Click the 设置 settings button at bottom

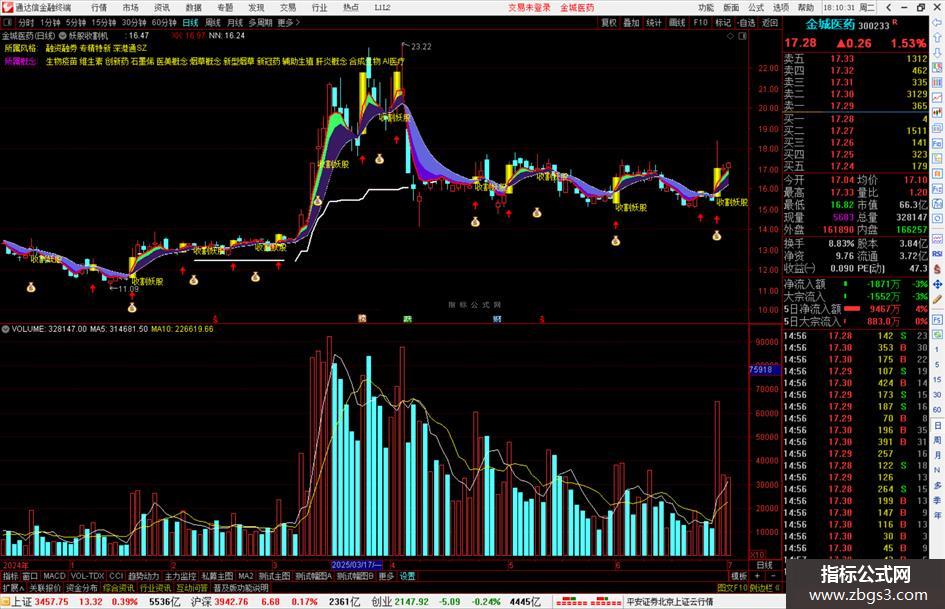(407, 576)
